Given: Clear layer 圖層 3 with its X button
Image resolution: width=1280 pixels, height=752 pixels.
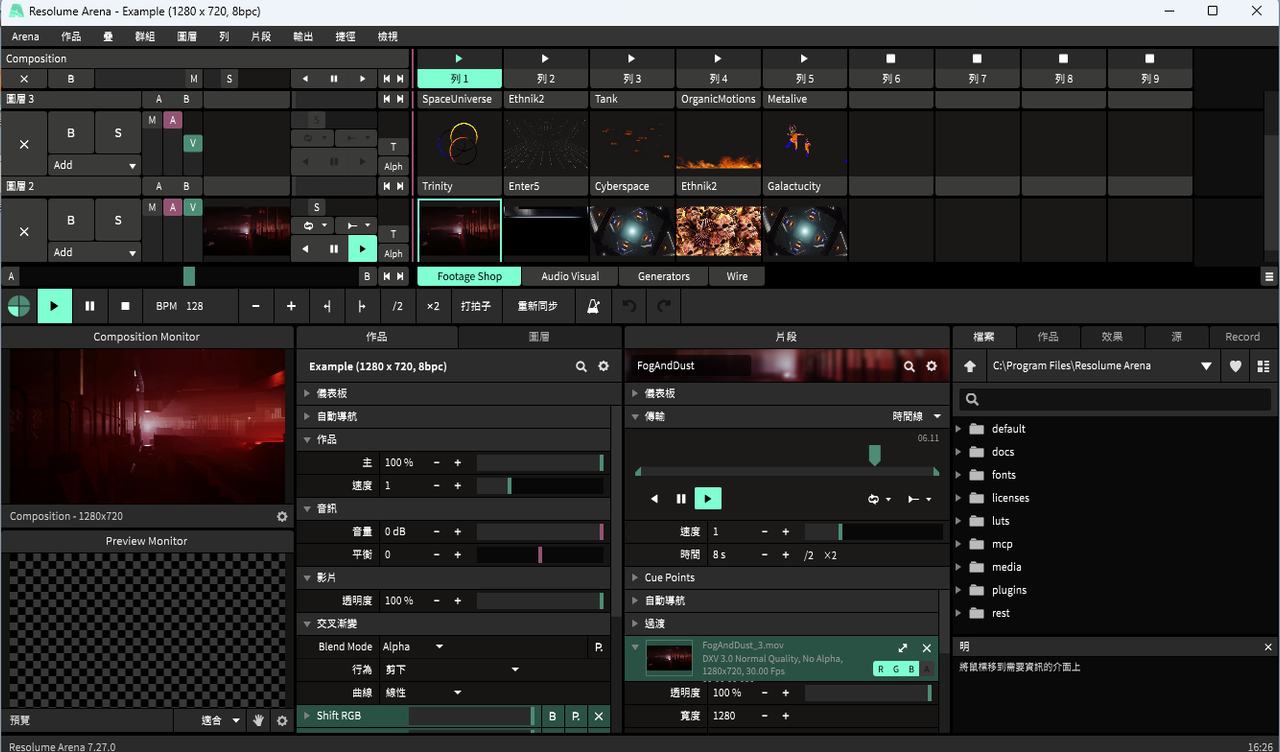Looking at the screenshot, I should point(24,145).
